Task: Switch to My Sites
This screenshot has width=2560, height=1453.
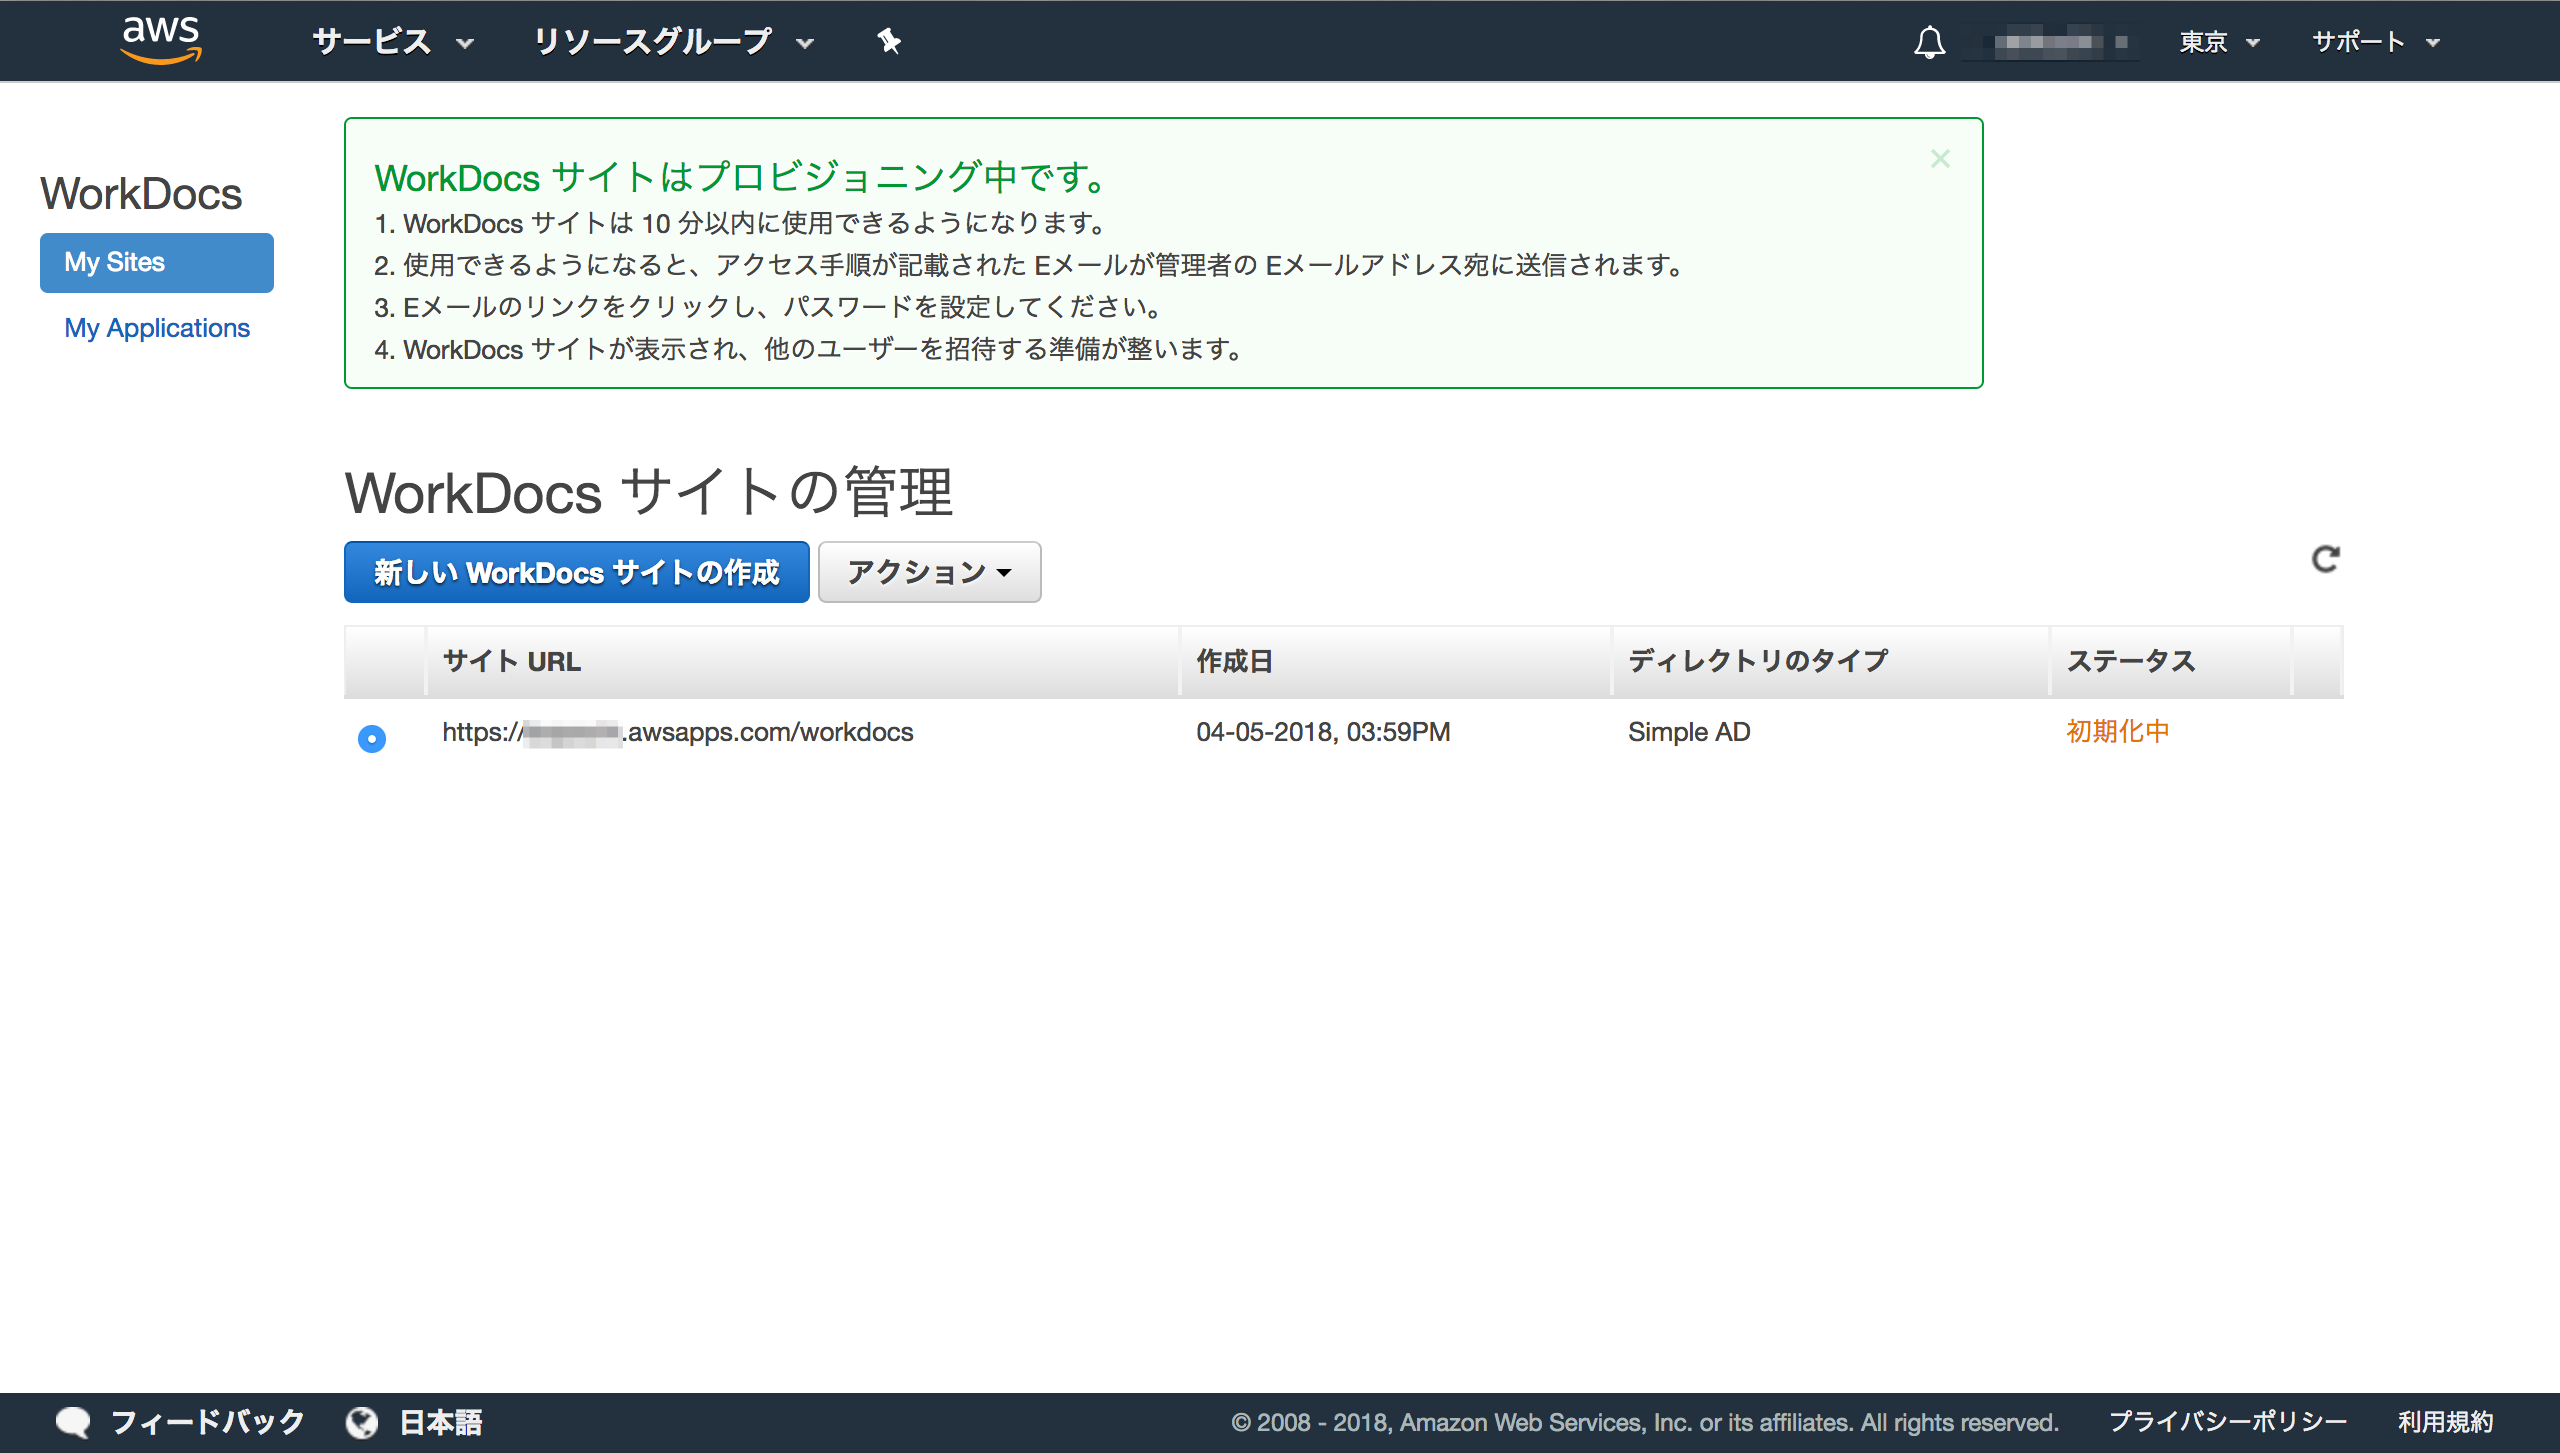Action: click(x=156, y=262)
